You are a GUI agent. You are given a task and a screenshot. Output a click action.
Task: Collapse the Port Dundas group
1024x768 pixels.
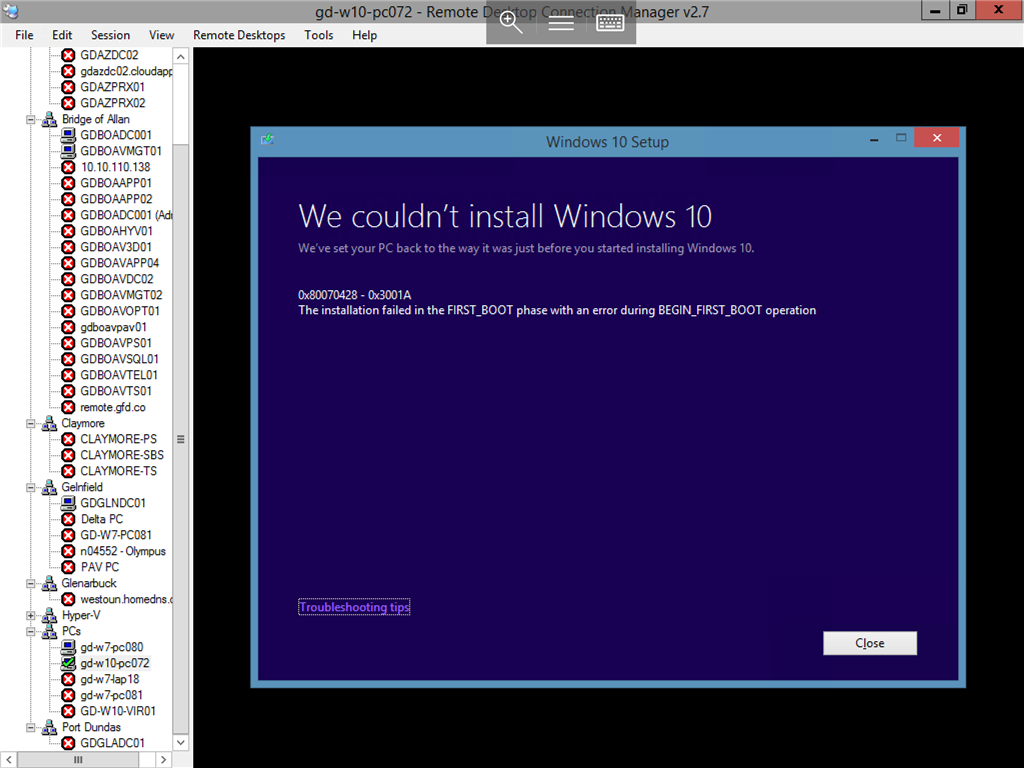(x=31, y=727)
